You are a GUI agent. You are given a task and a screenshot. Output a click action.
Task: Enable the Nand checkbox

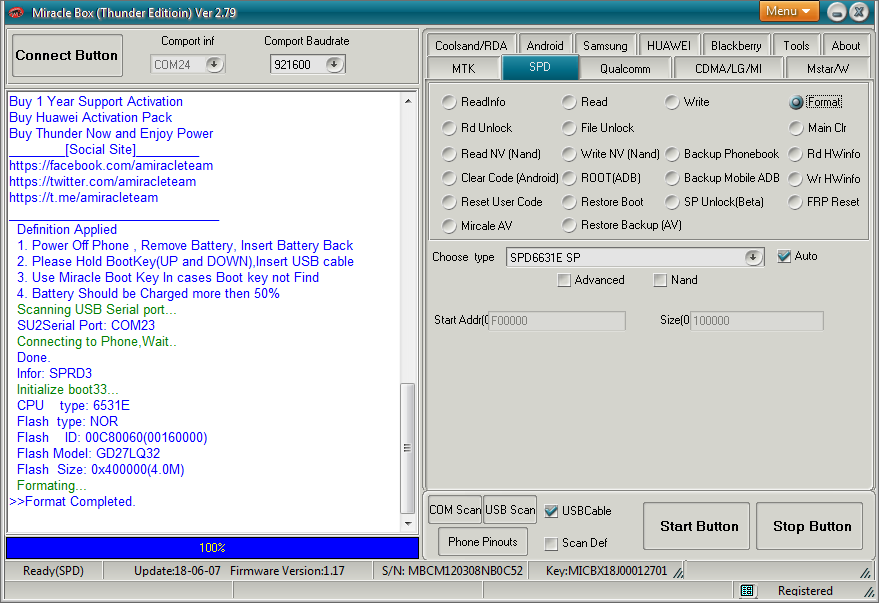[x=660, y=280]
